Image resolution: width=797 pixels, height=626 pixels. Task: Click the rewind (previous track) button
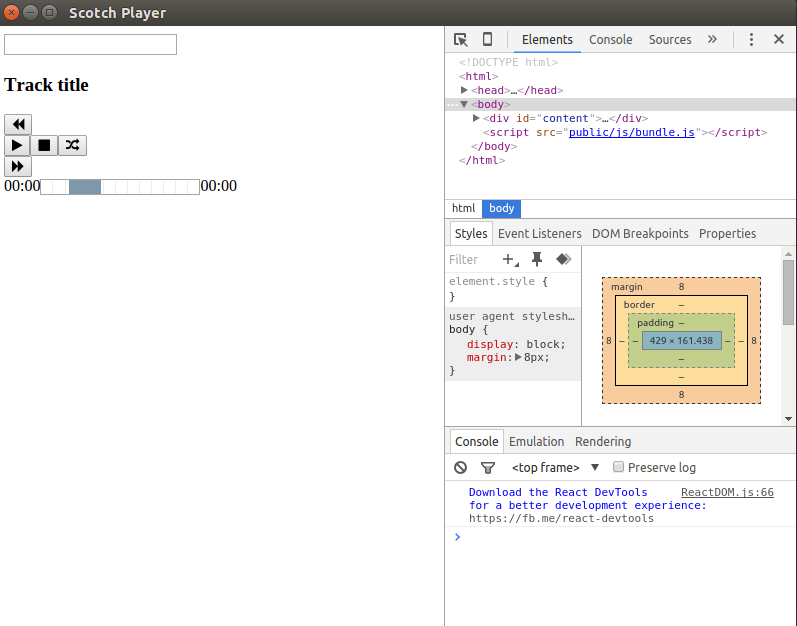click(x=18, y=124)
